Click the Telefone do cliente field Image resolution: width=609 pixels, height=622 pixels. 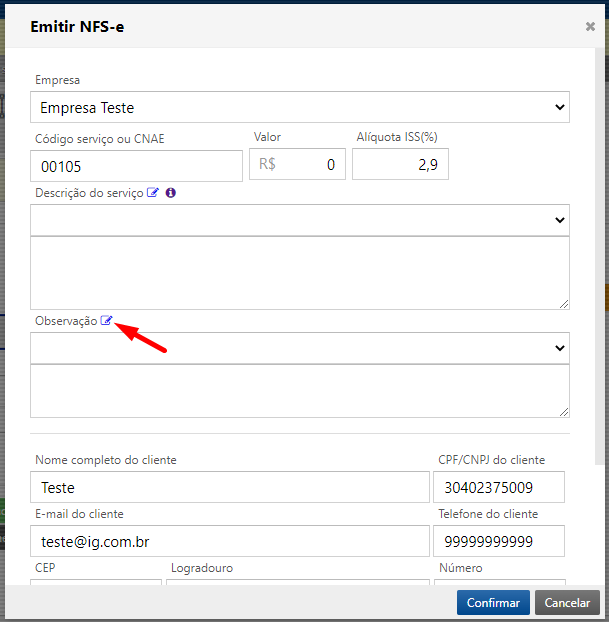pyautogui.click(x=499, y=541)
